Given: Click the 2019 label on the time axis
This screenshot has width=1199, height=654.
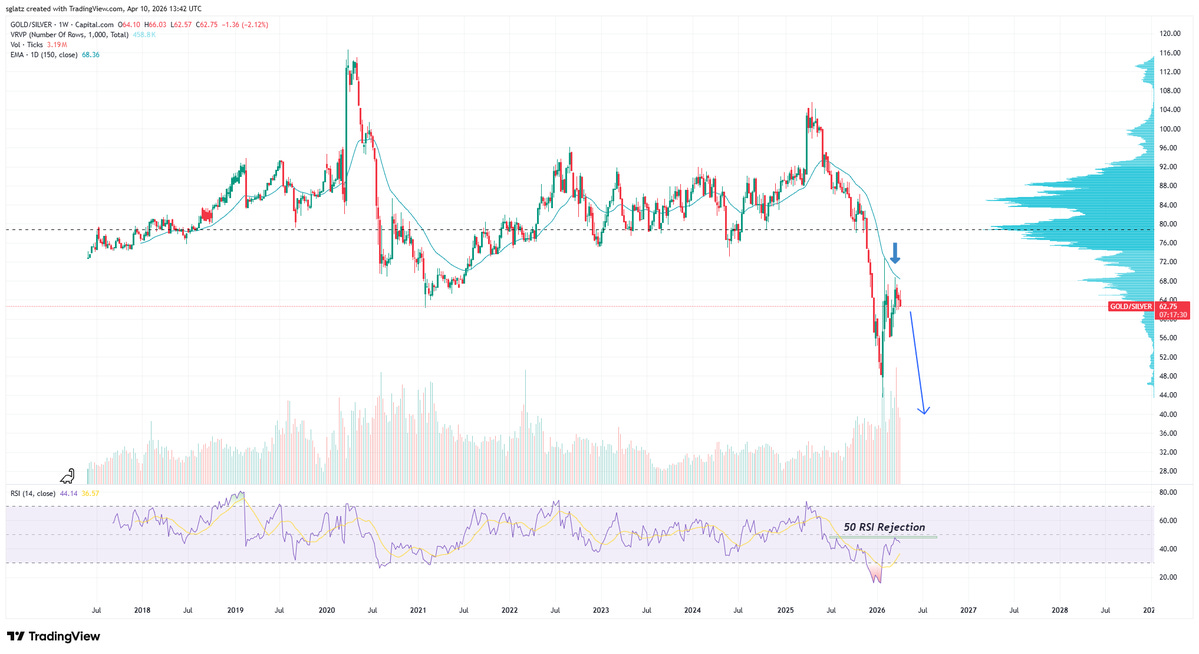Looking at the screenshot, I should pos(236,610).
